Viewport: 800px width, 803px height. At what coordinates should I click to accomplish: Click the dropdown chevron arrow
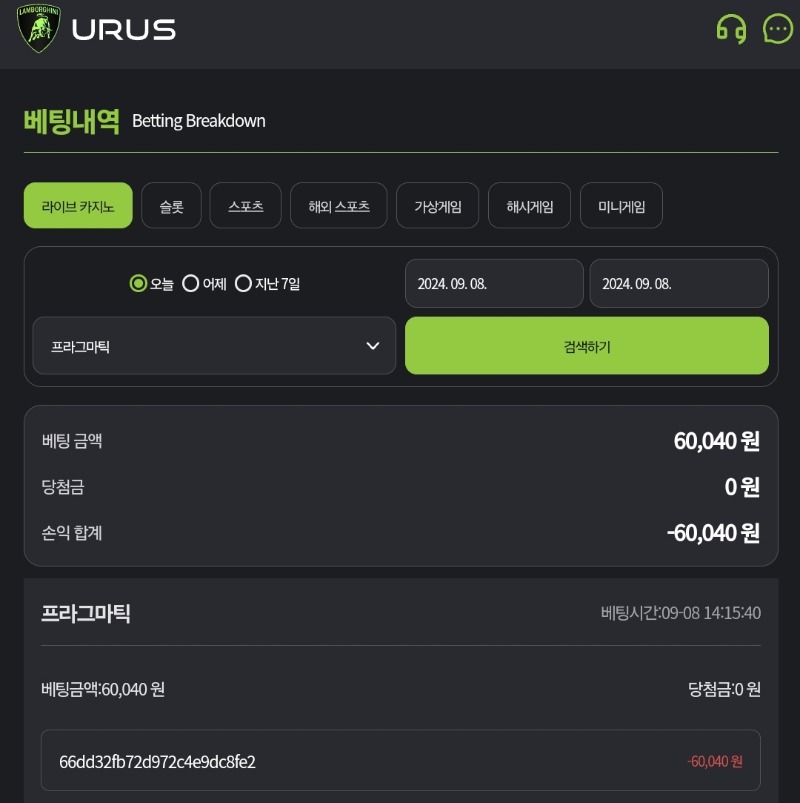[373, 346]
